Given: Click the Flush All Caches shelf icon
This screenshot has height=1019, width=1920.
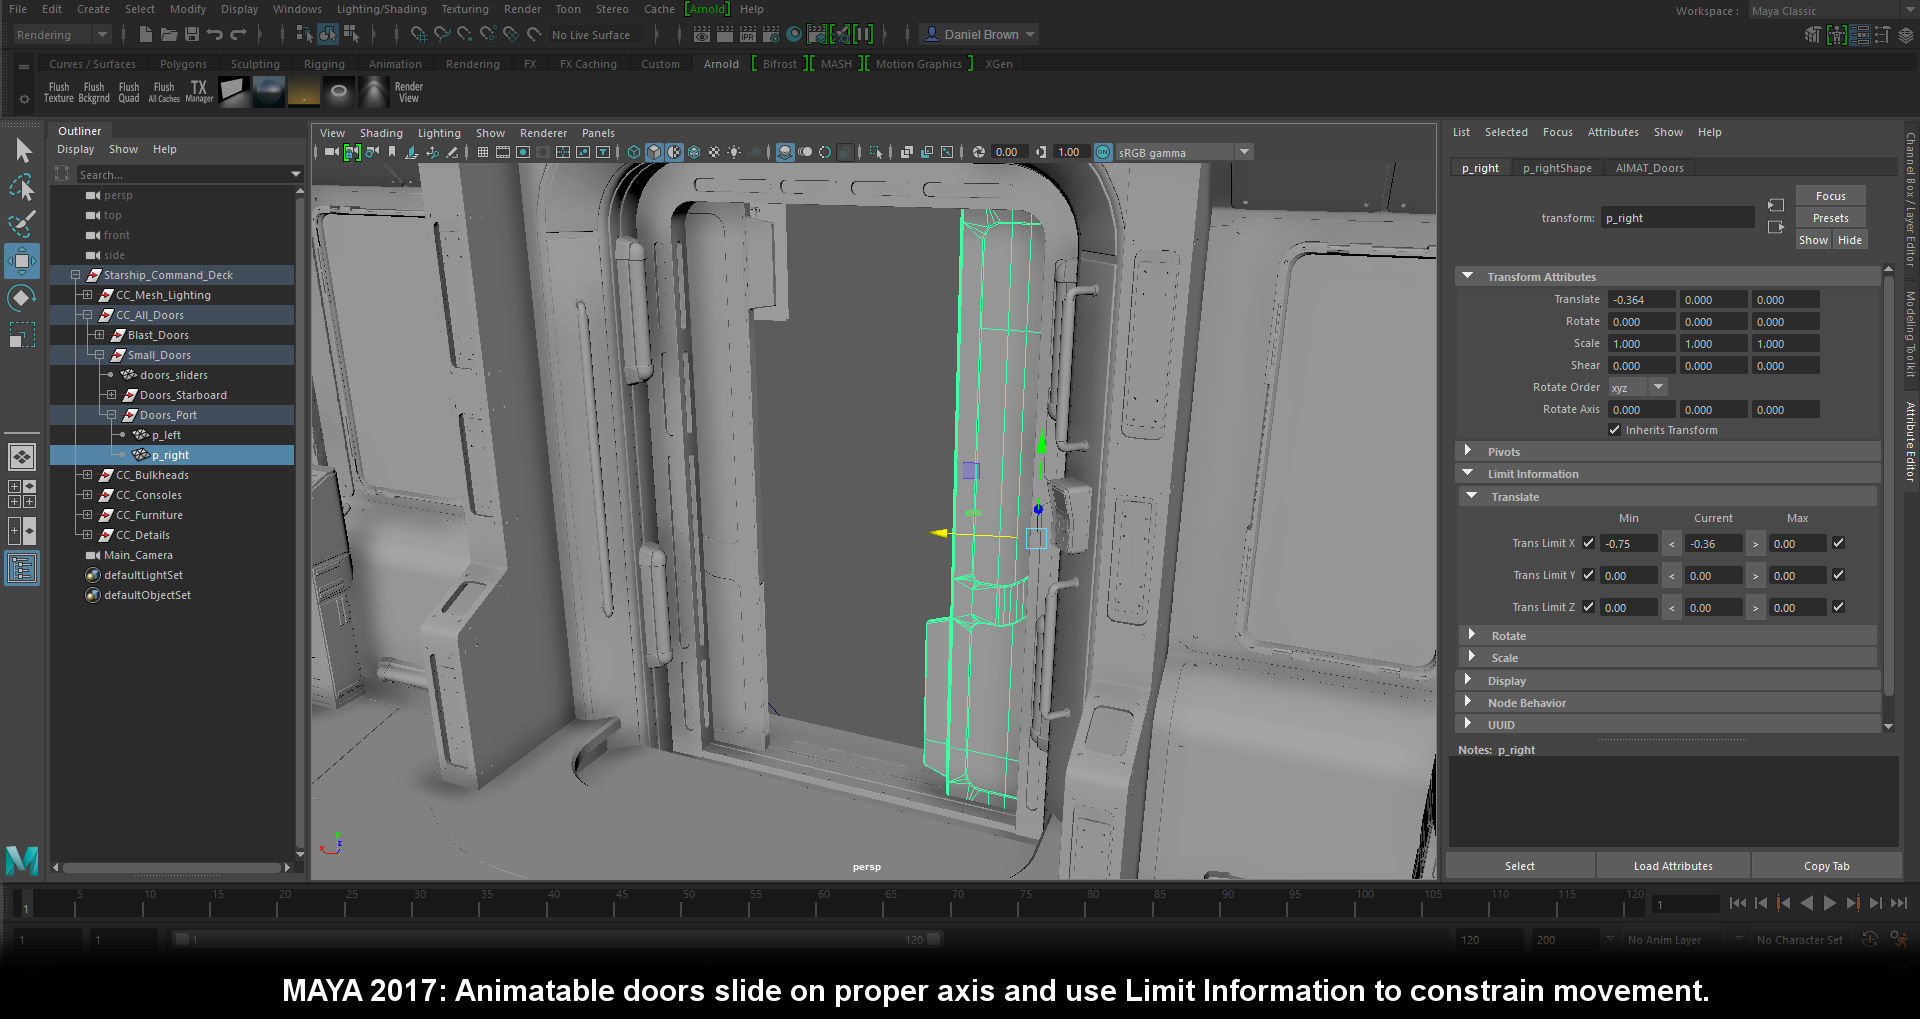Looking at the screenshot, I should (x=164, y=92).
